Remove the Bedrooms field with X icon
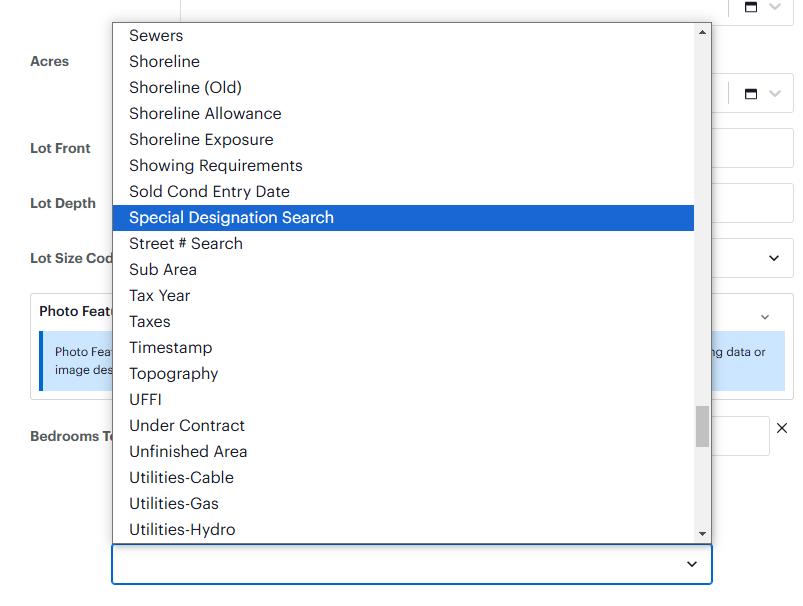This screenshot has height=606, width=803. [781, 428]
